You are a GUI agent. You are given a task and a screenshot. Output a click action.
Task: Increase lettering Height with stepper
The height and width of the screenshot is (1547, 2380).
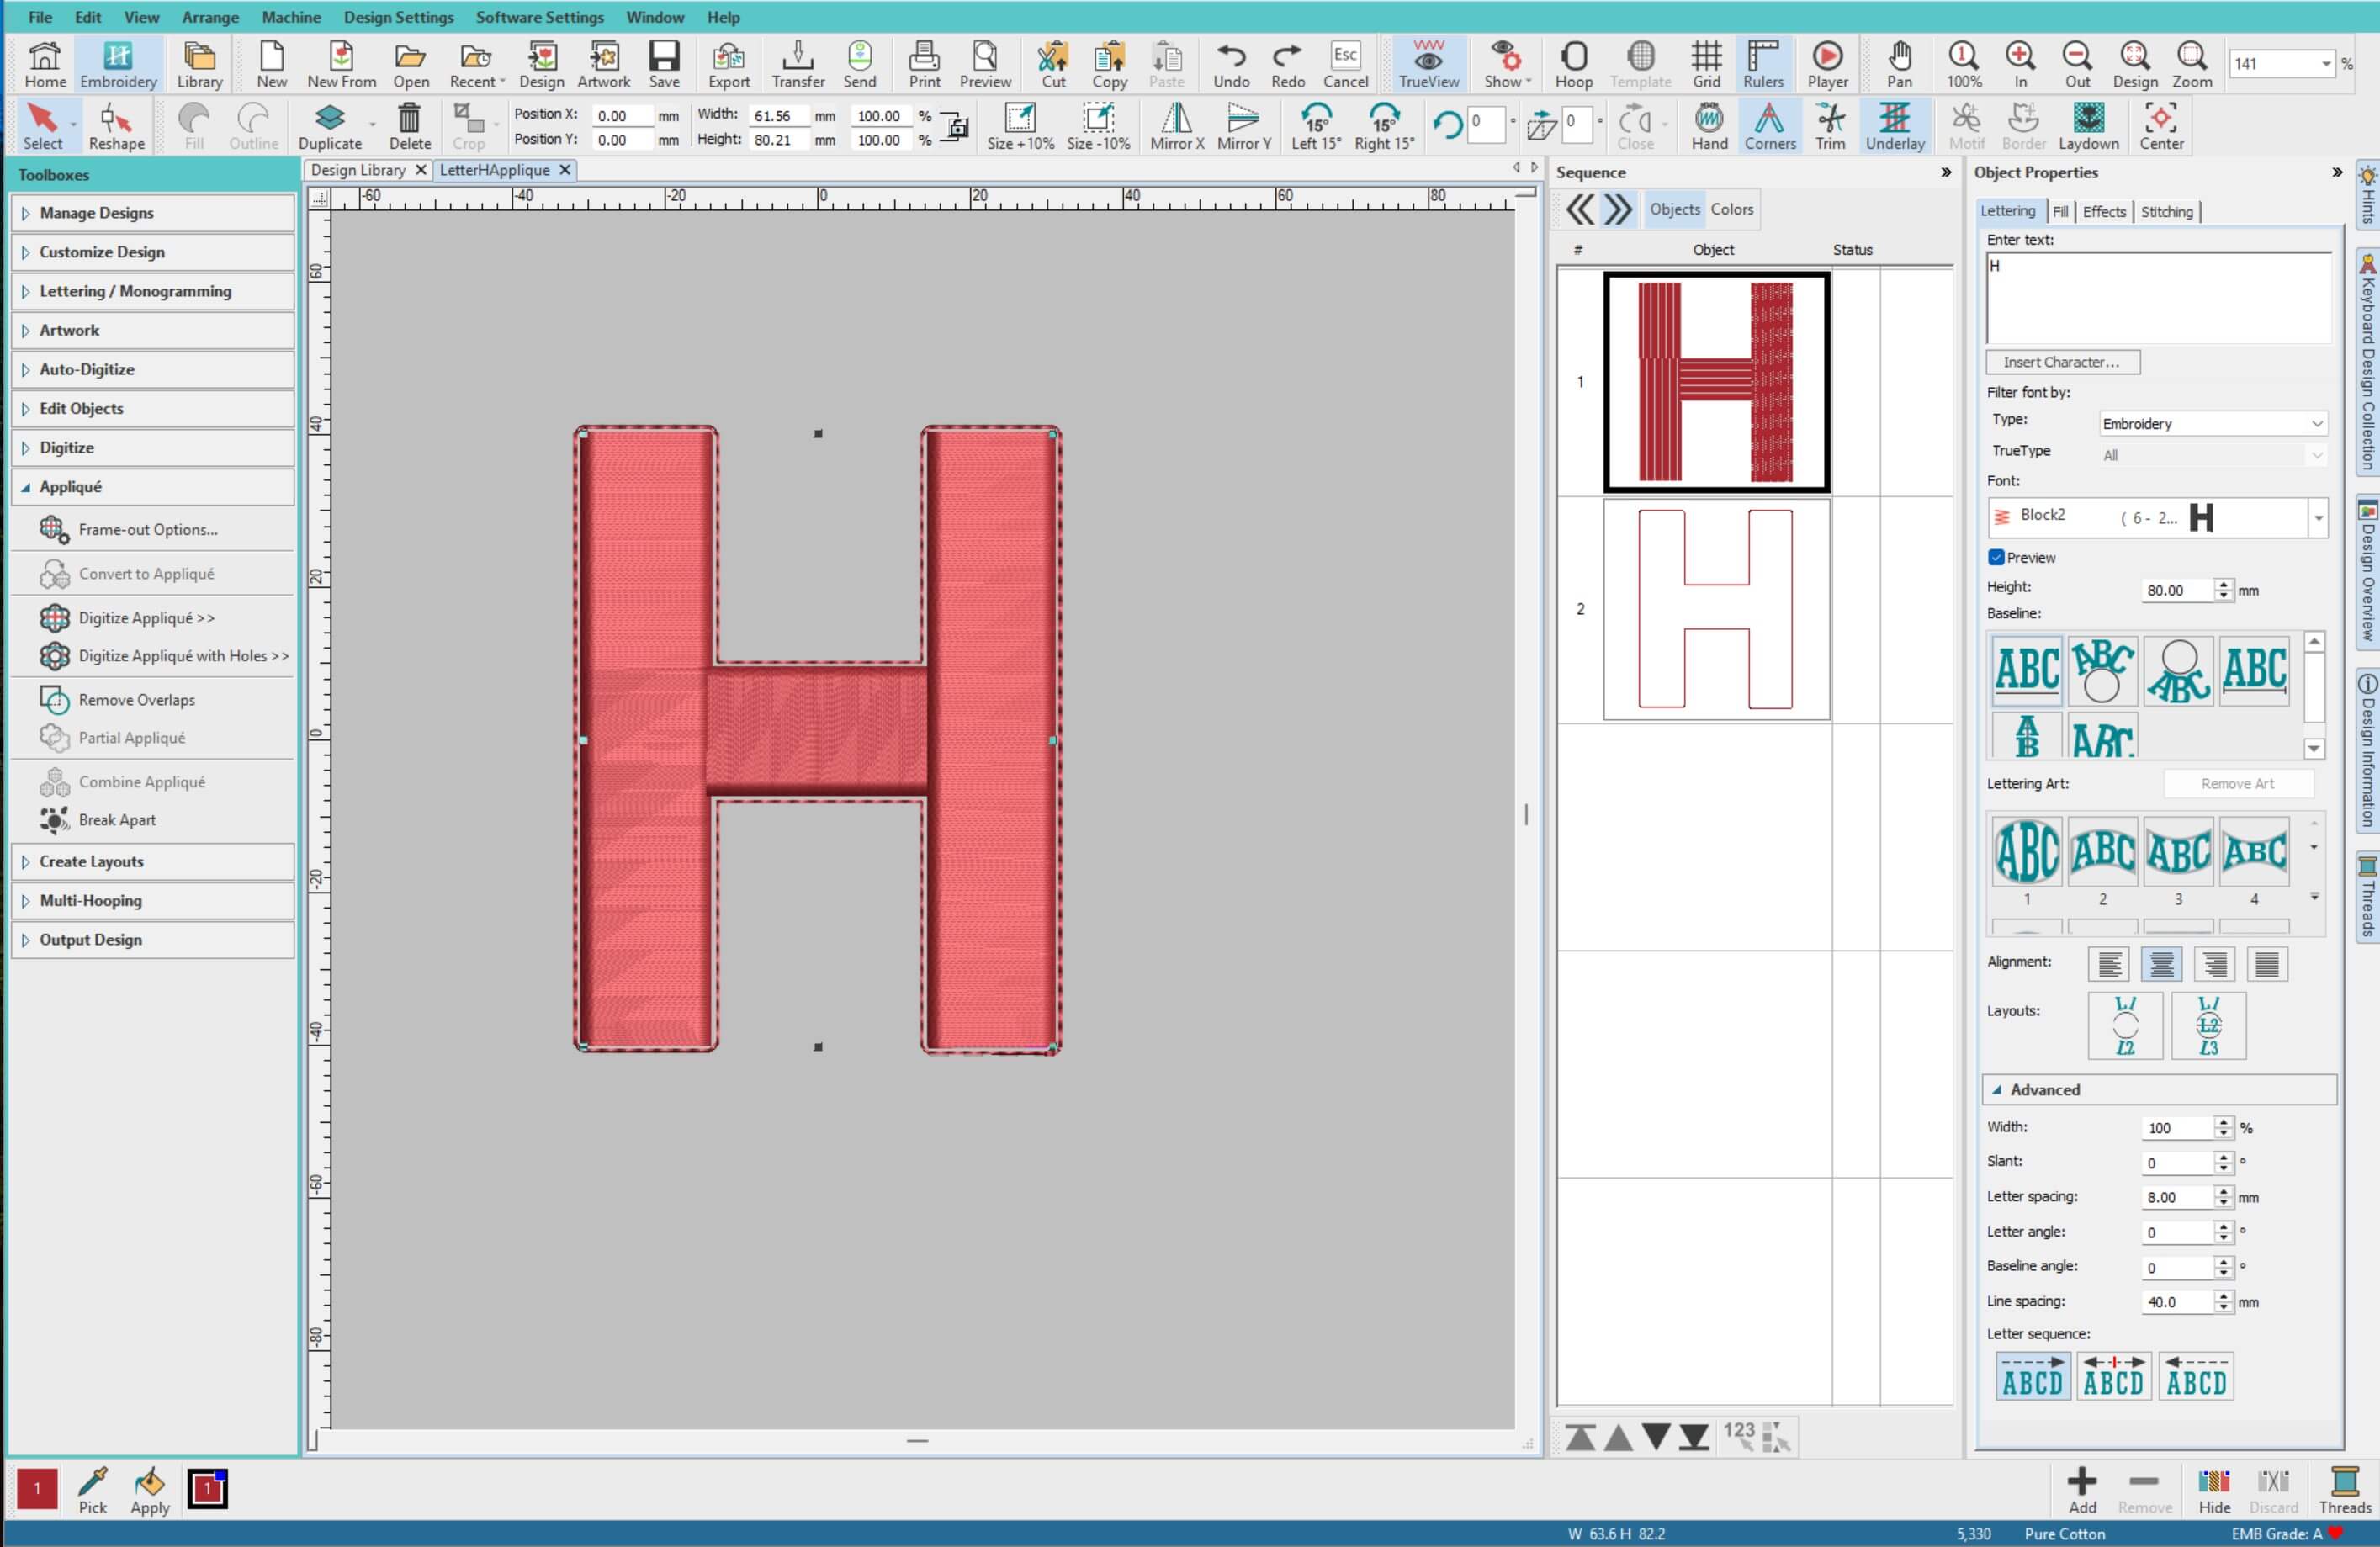pyautogui.click(x=2223, y=585)
